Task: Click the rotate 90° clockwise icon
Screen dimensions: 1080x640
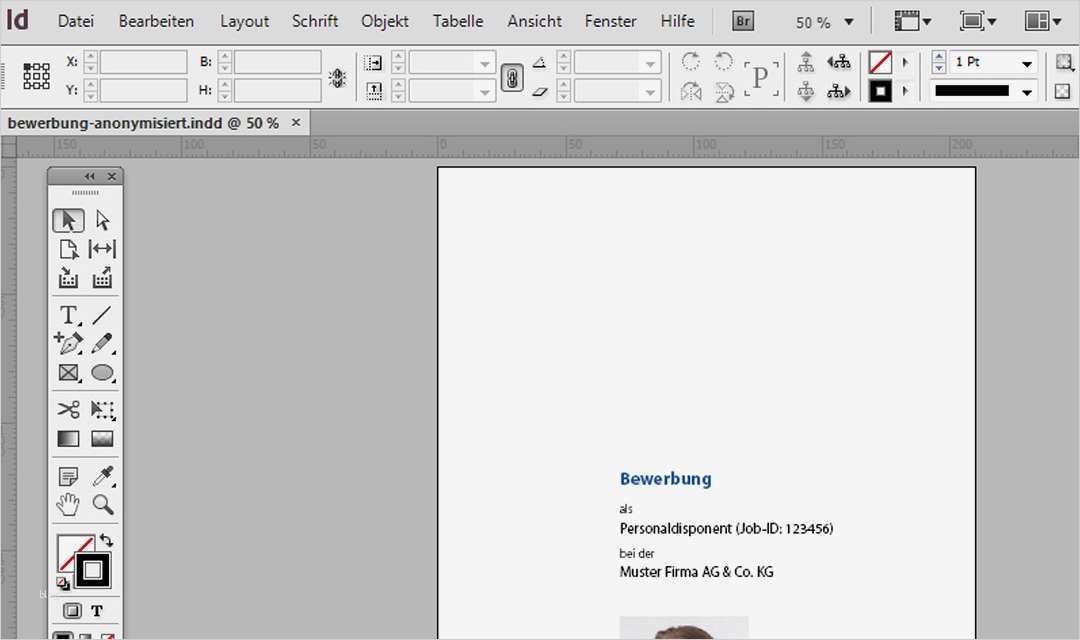Action: click(x=691, y=62)
